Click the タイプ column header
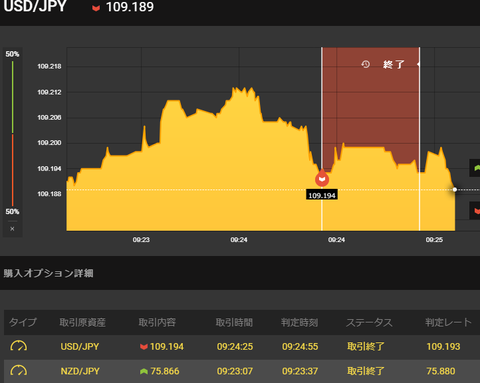Viewport: 480px width, 383px height. [23, 322]
